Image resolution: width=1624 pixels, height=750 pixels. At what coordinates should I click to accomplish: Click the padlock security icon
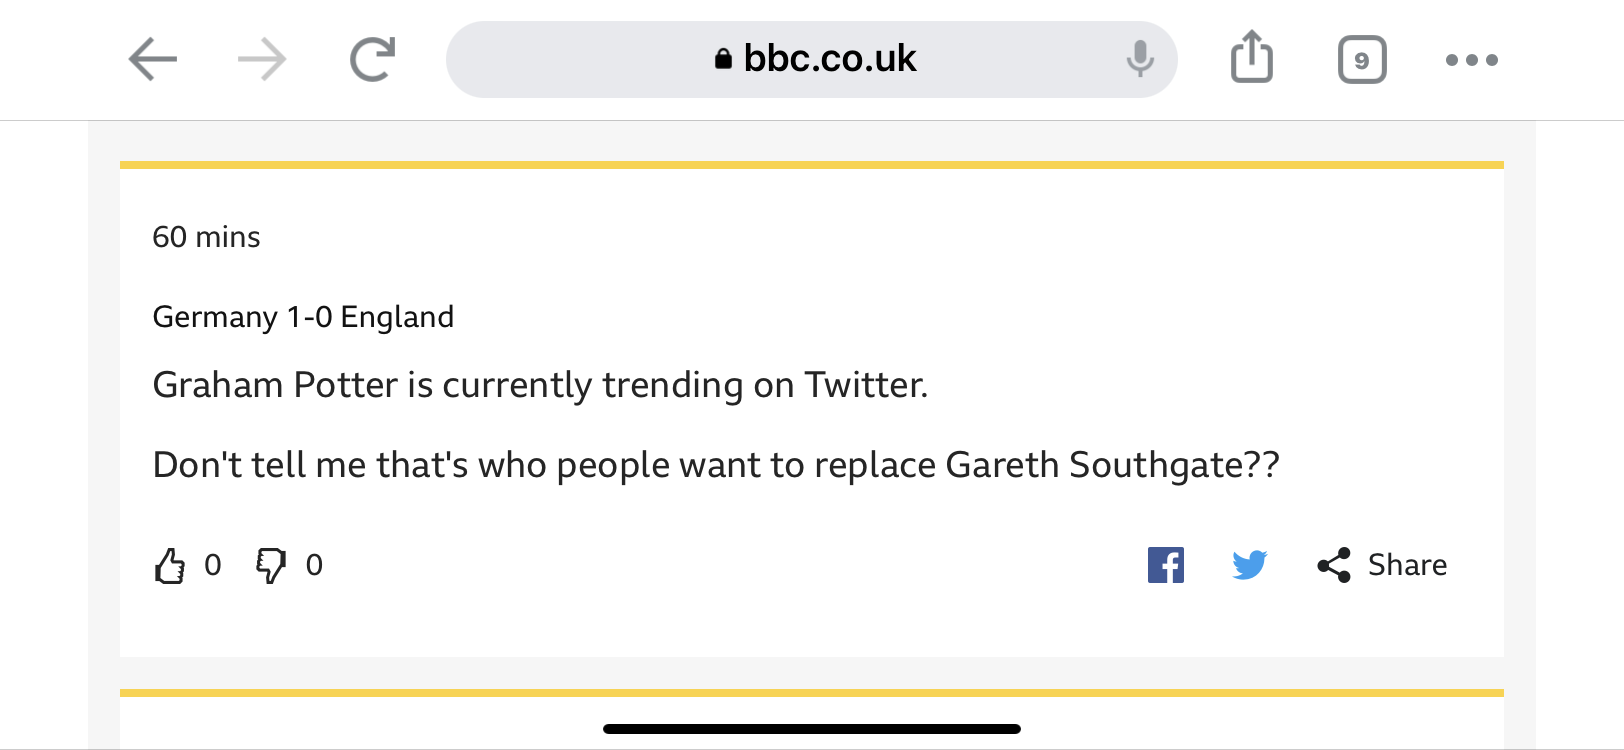click(x=723, y=59)
